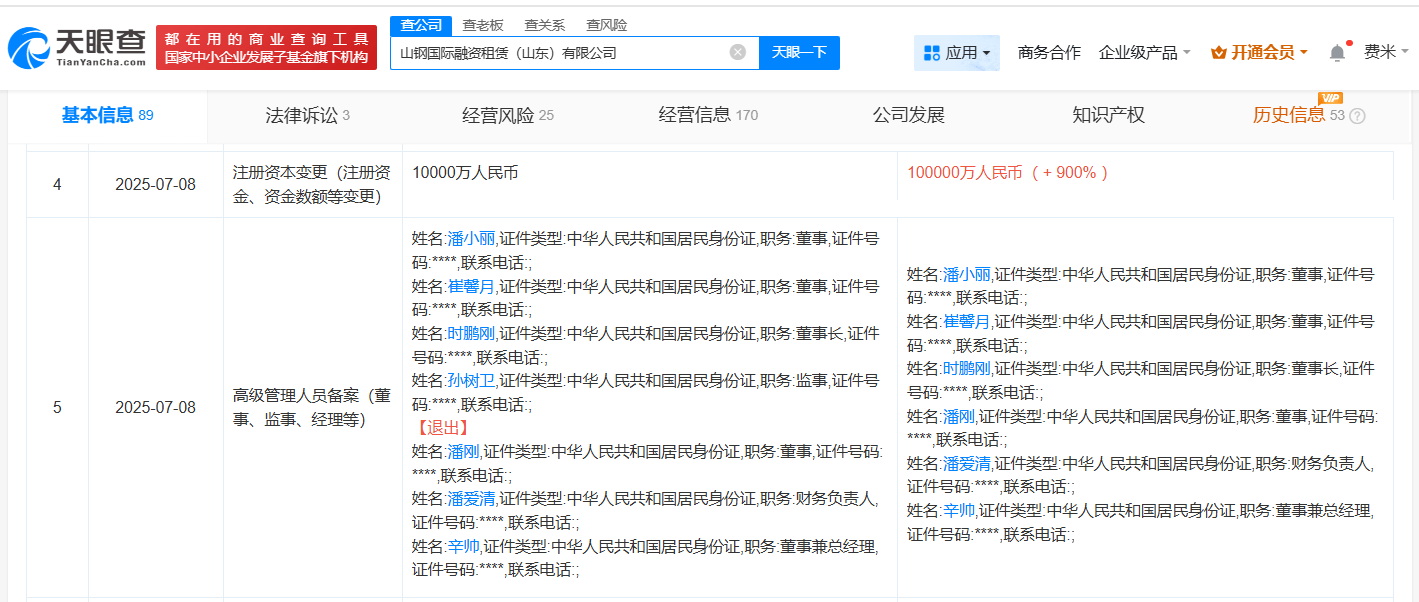Open the 企业级产品 dropdown menu
Viewport: 1419px width, 602px height.
coord(1144,52)
